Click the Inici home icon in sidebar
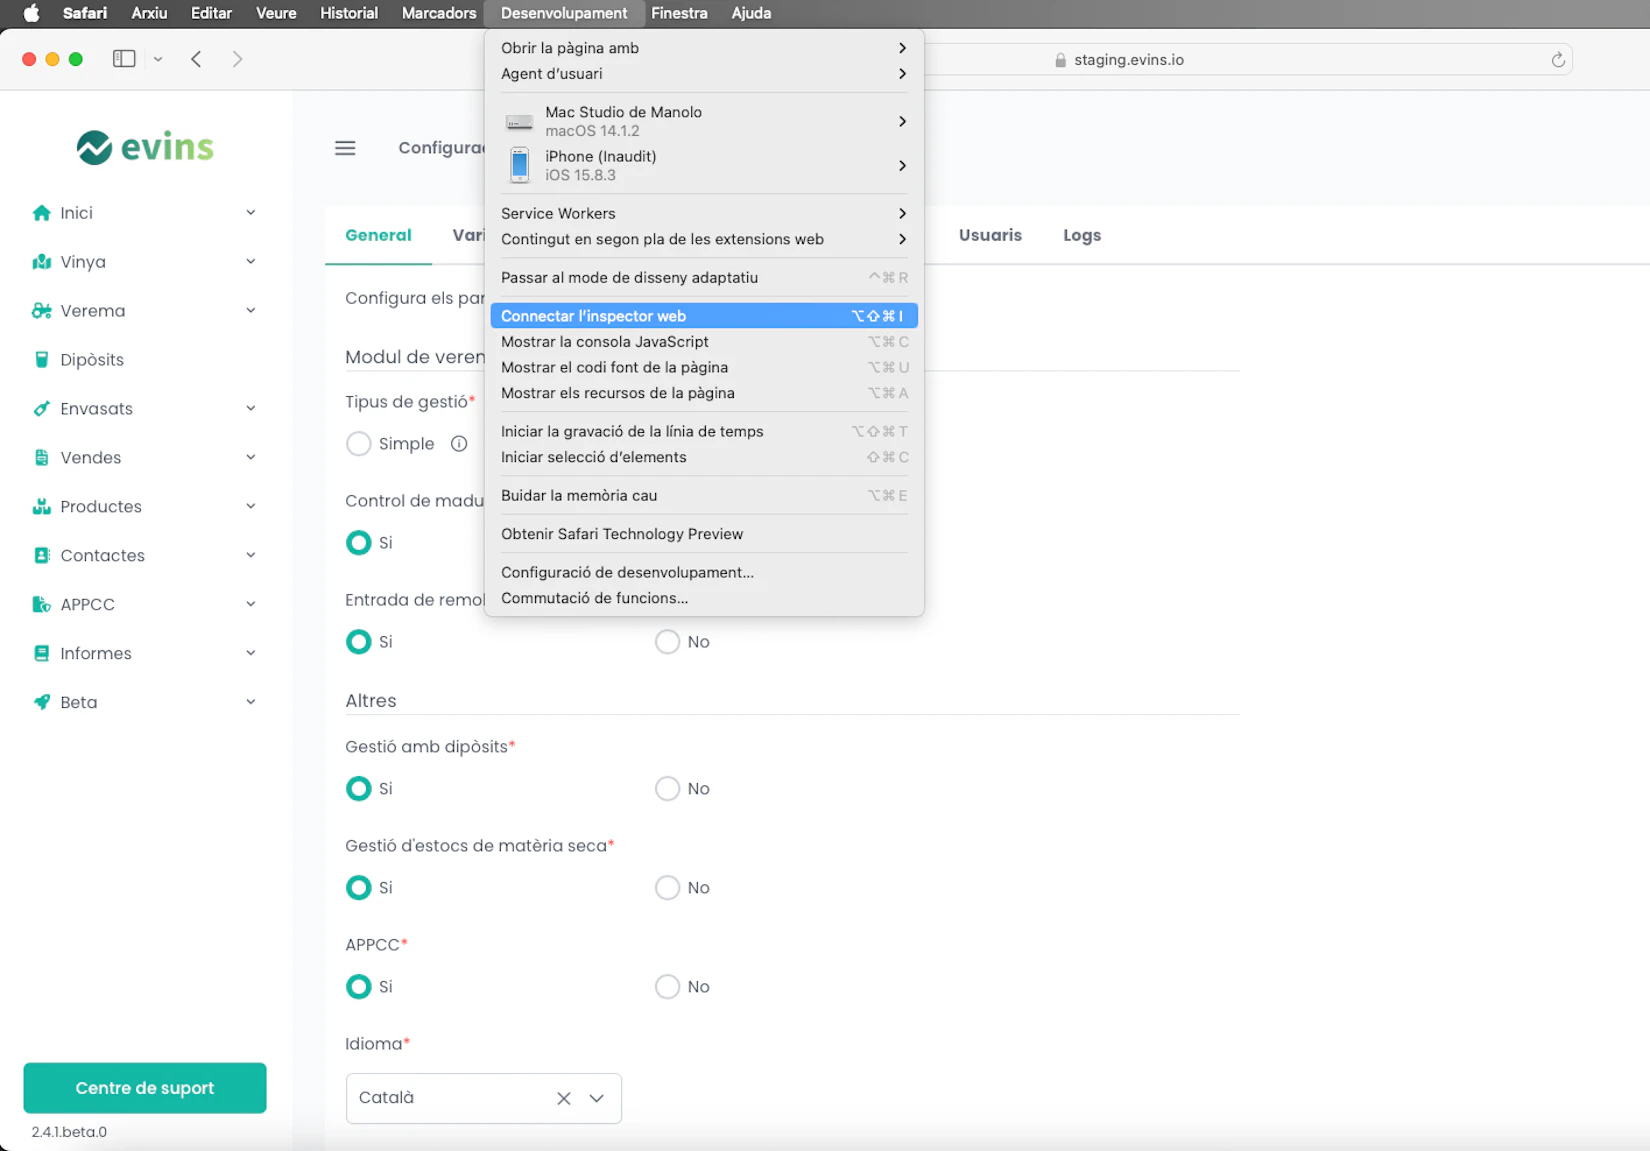The width and height of the screenshot is (1650, 1151). (x=41, y=213)
